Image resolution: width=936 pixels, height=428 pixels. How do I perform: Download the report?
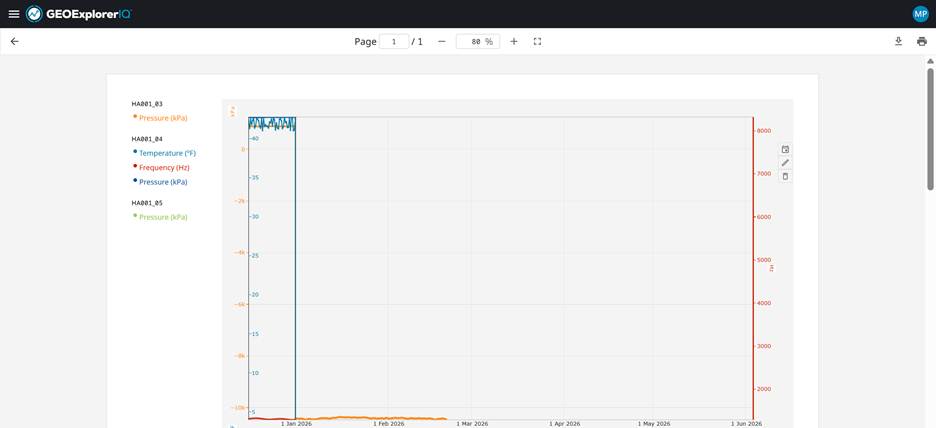pos(898,41)
